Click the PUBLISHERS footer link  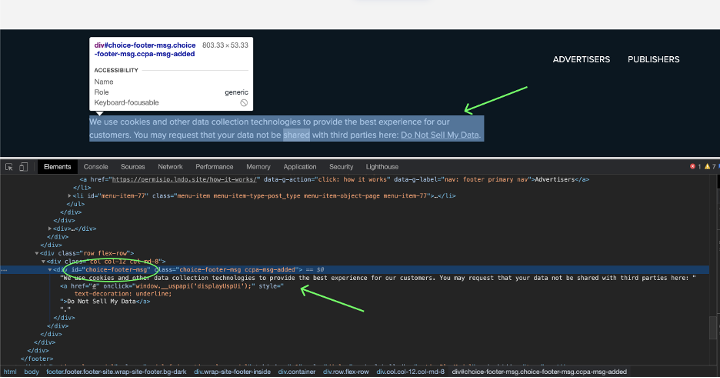653,59
